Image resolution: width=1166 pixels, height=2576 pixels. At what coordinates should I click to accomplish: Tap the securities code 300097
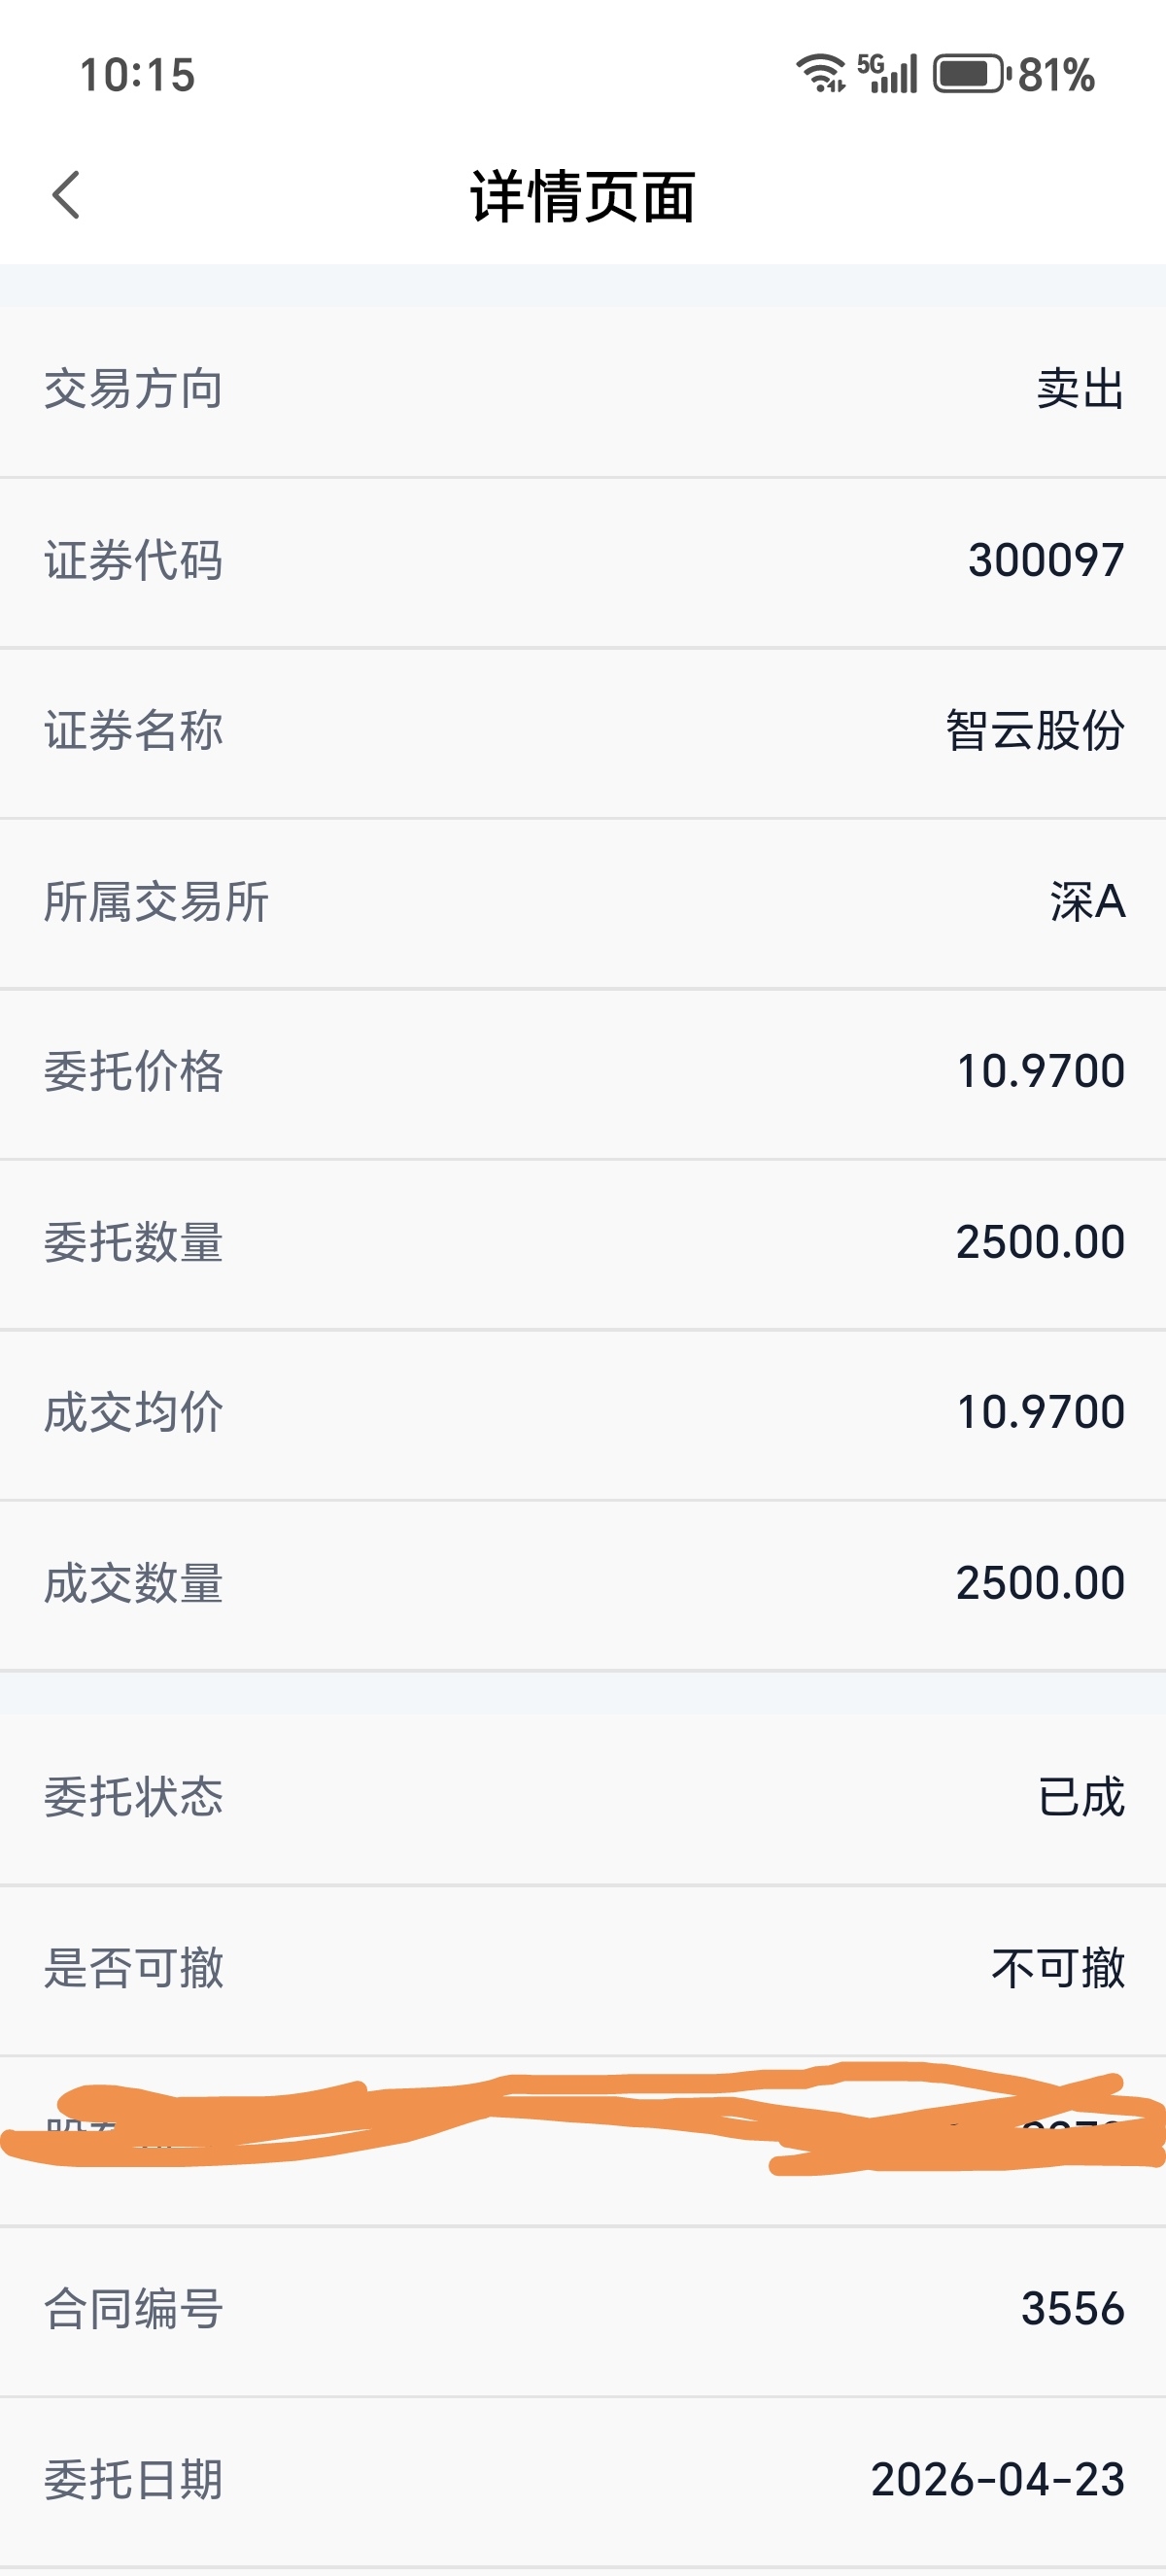pyautogui.click(x=1046, y=560)
